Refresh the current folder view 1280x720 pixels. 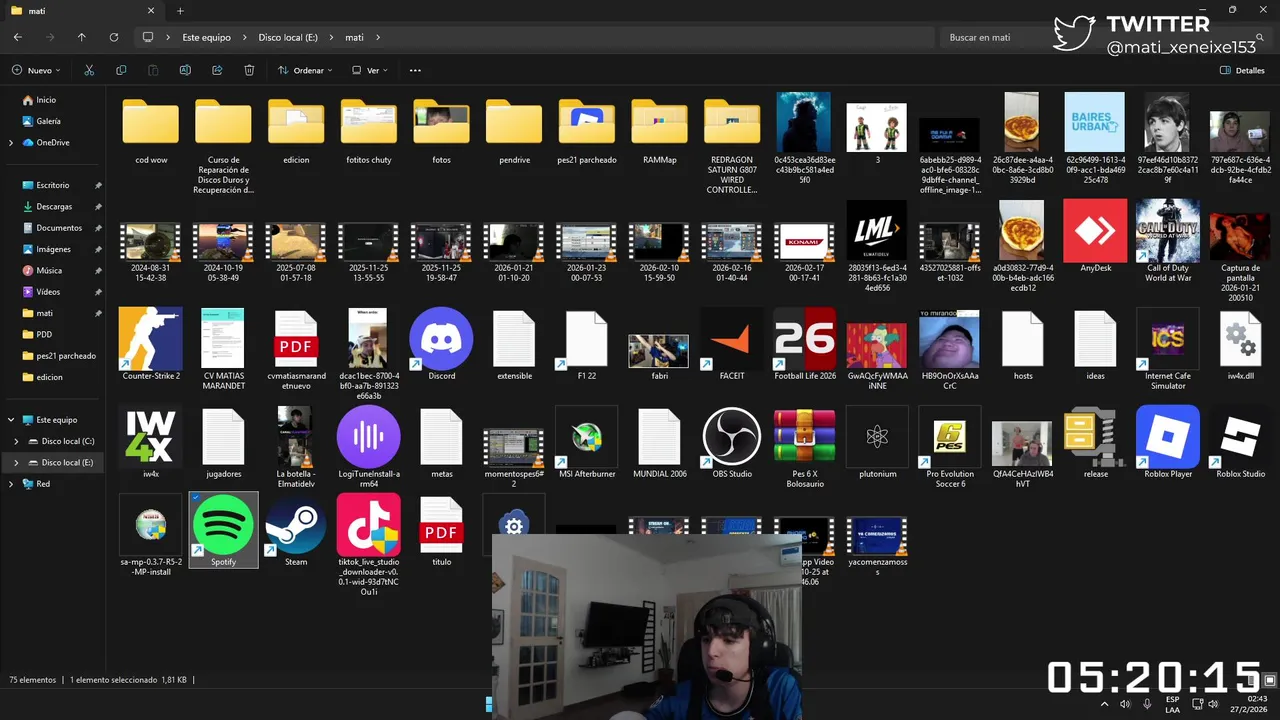pyautogui.click(x=114, y=37)
